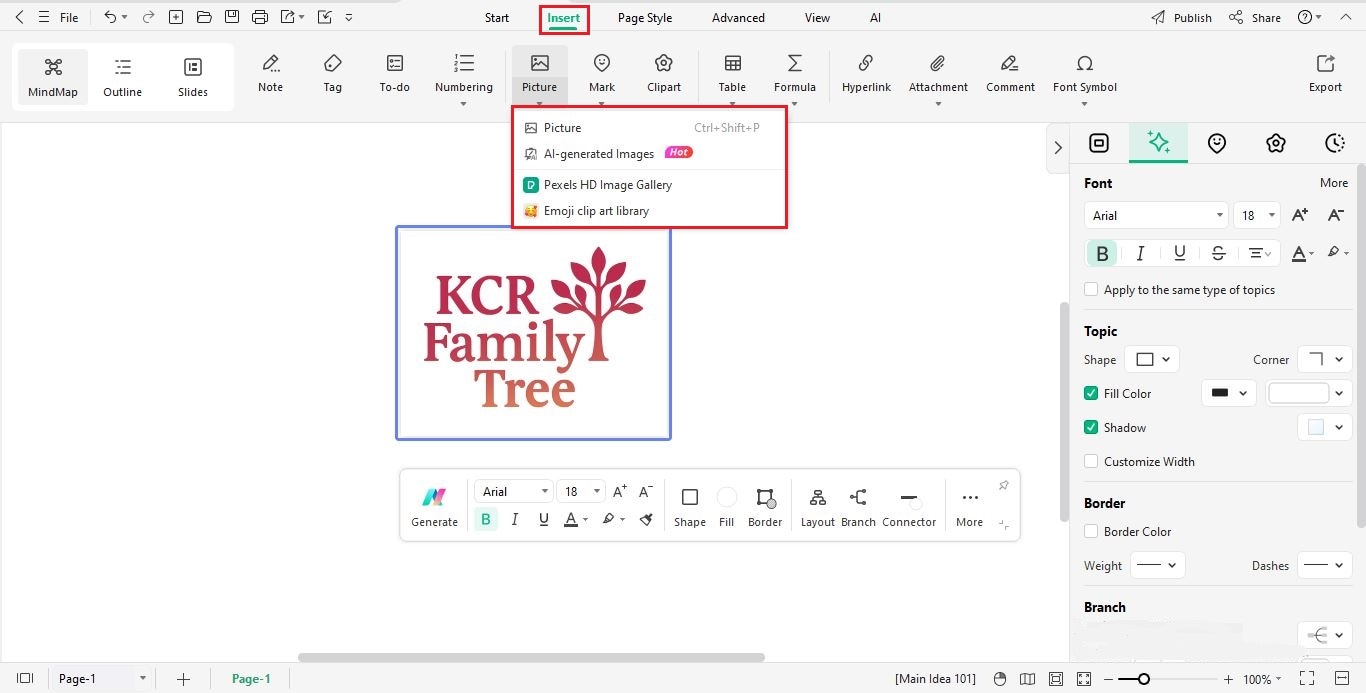The width and height of the screenshot is (1366, 693).
Task: Open the border Weight dropdown
Action: tap(1157, 565)
